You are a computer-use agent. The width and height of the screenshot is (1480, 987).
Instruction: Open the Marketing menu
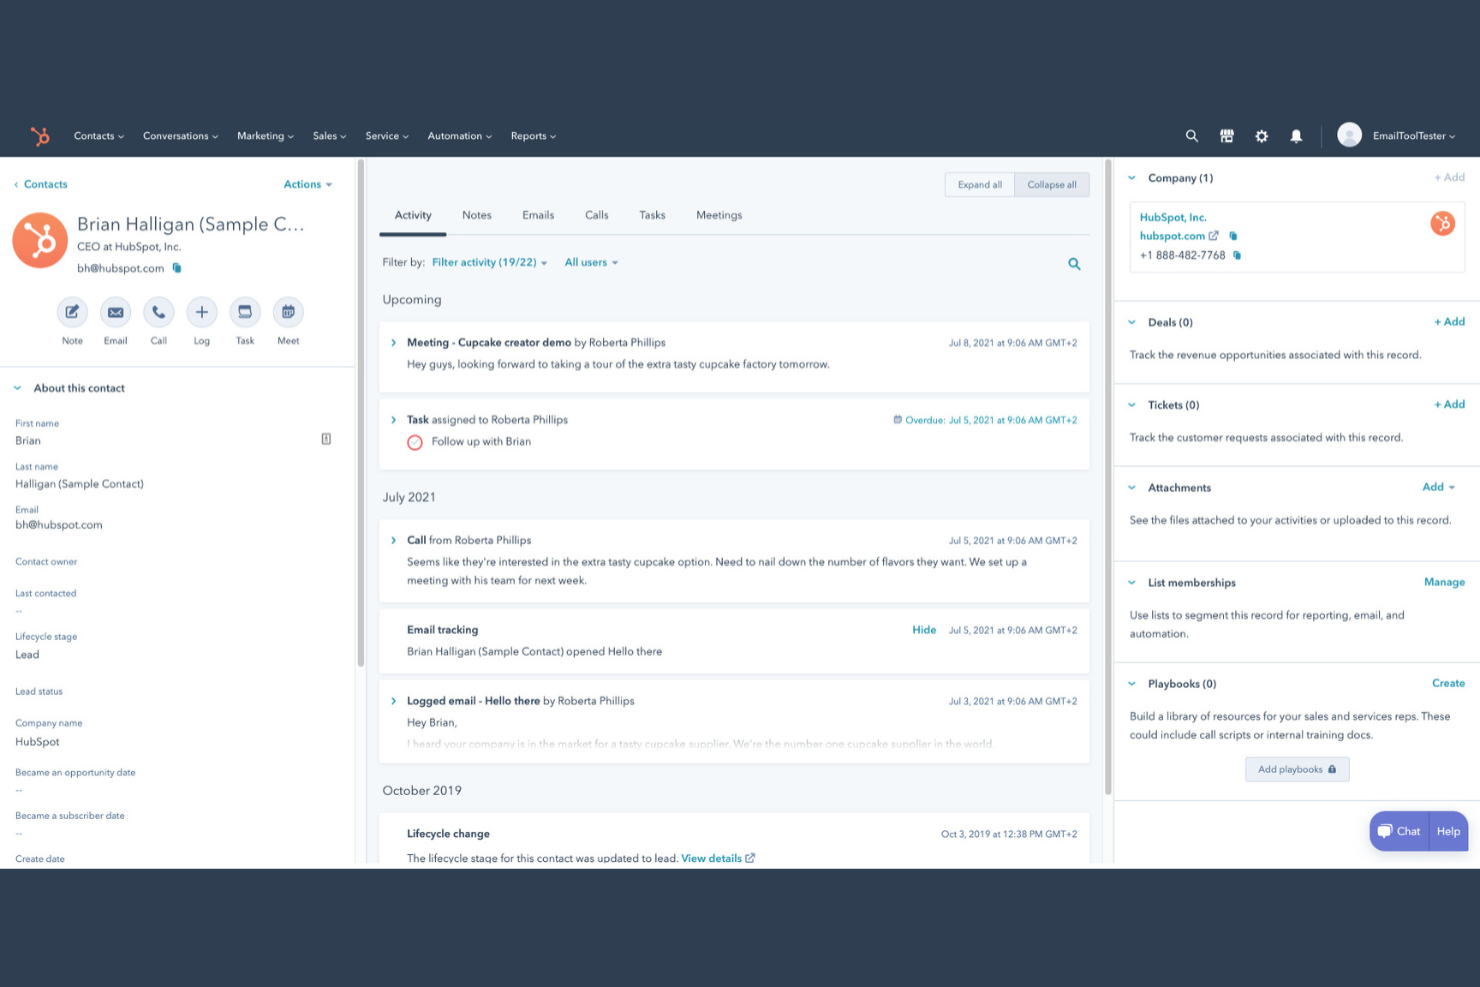[264, 135]
